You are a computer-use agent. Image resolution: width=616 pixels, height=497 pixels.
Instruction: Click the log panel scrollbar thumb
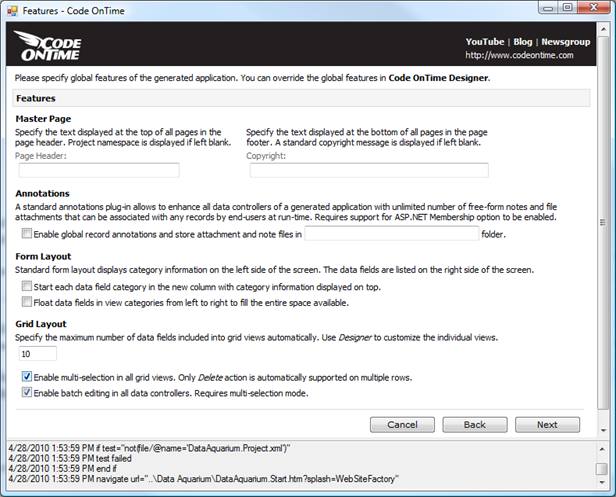pos(602,469)
